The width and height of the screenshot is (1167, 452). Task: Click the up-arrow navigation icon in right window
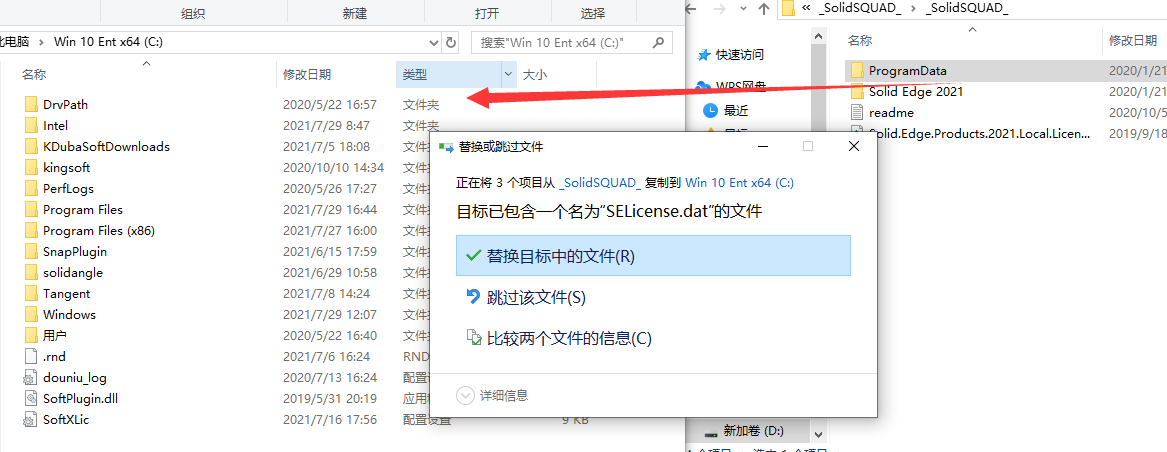click(x=764, y=8)
